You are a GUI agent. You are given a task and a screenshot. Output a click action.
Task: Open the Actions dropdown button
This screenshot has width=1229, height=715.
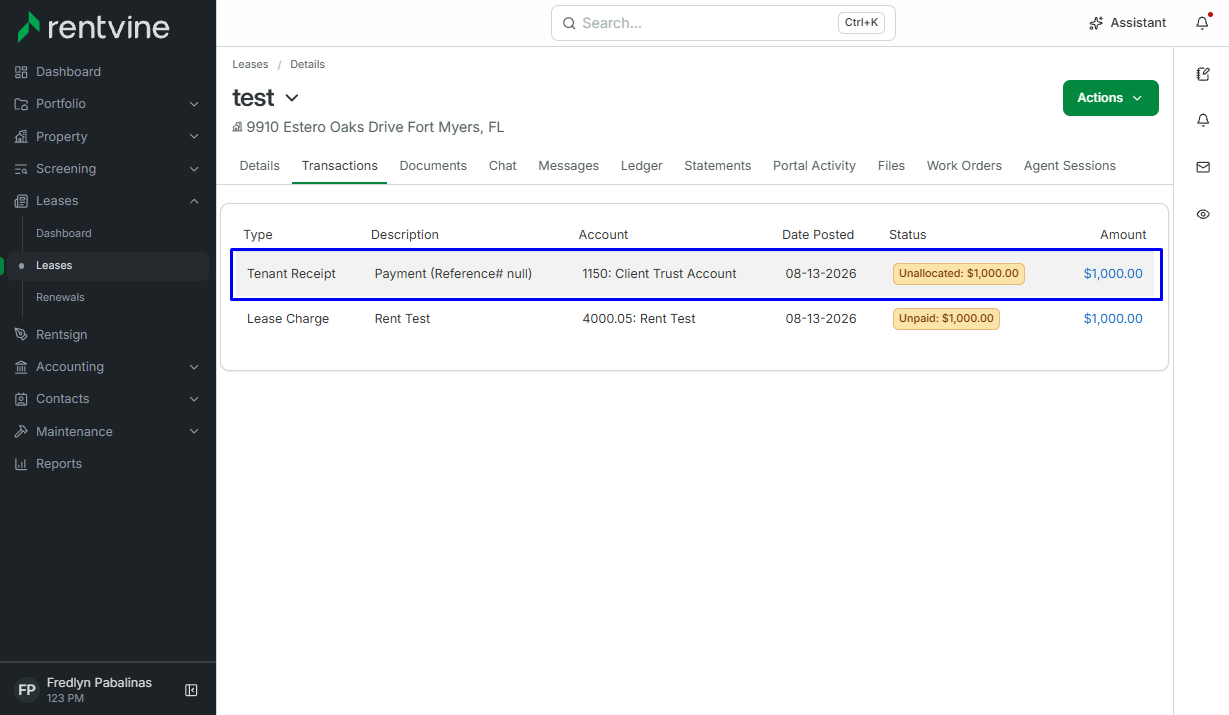(1110, 98)
